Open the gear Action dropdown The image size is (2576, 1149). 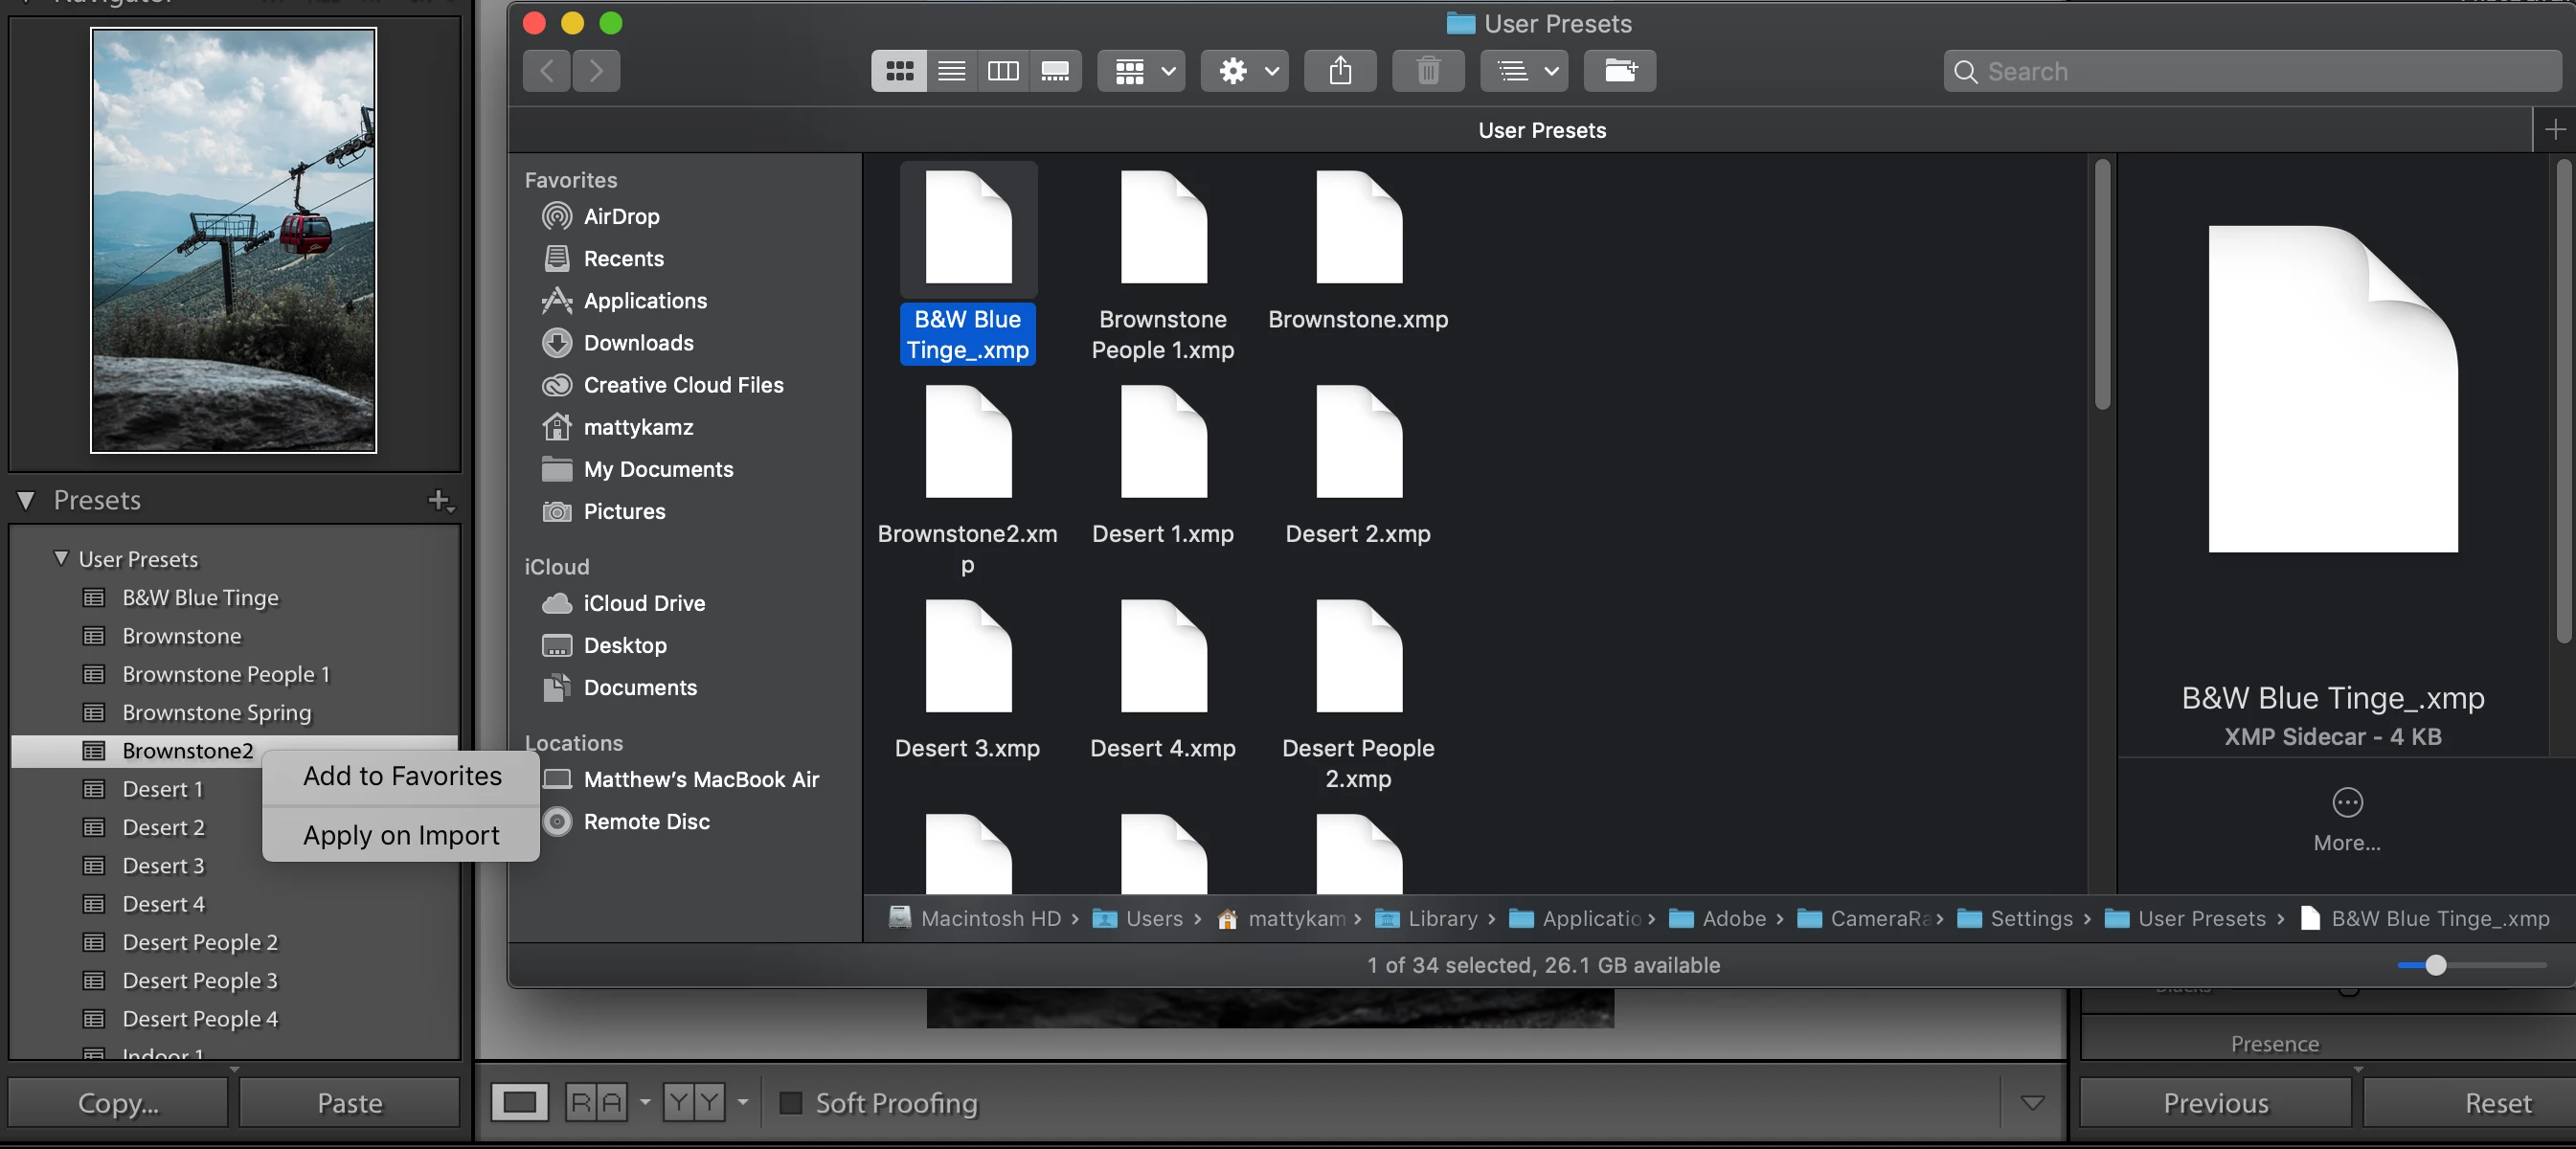pos(1245,71)
